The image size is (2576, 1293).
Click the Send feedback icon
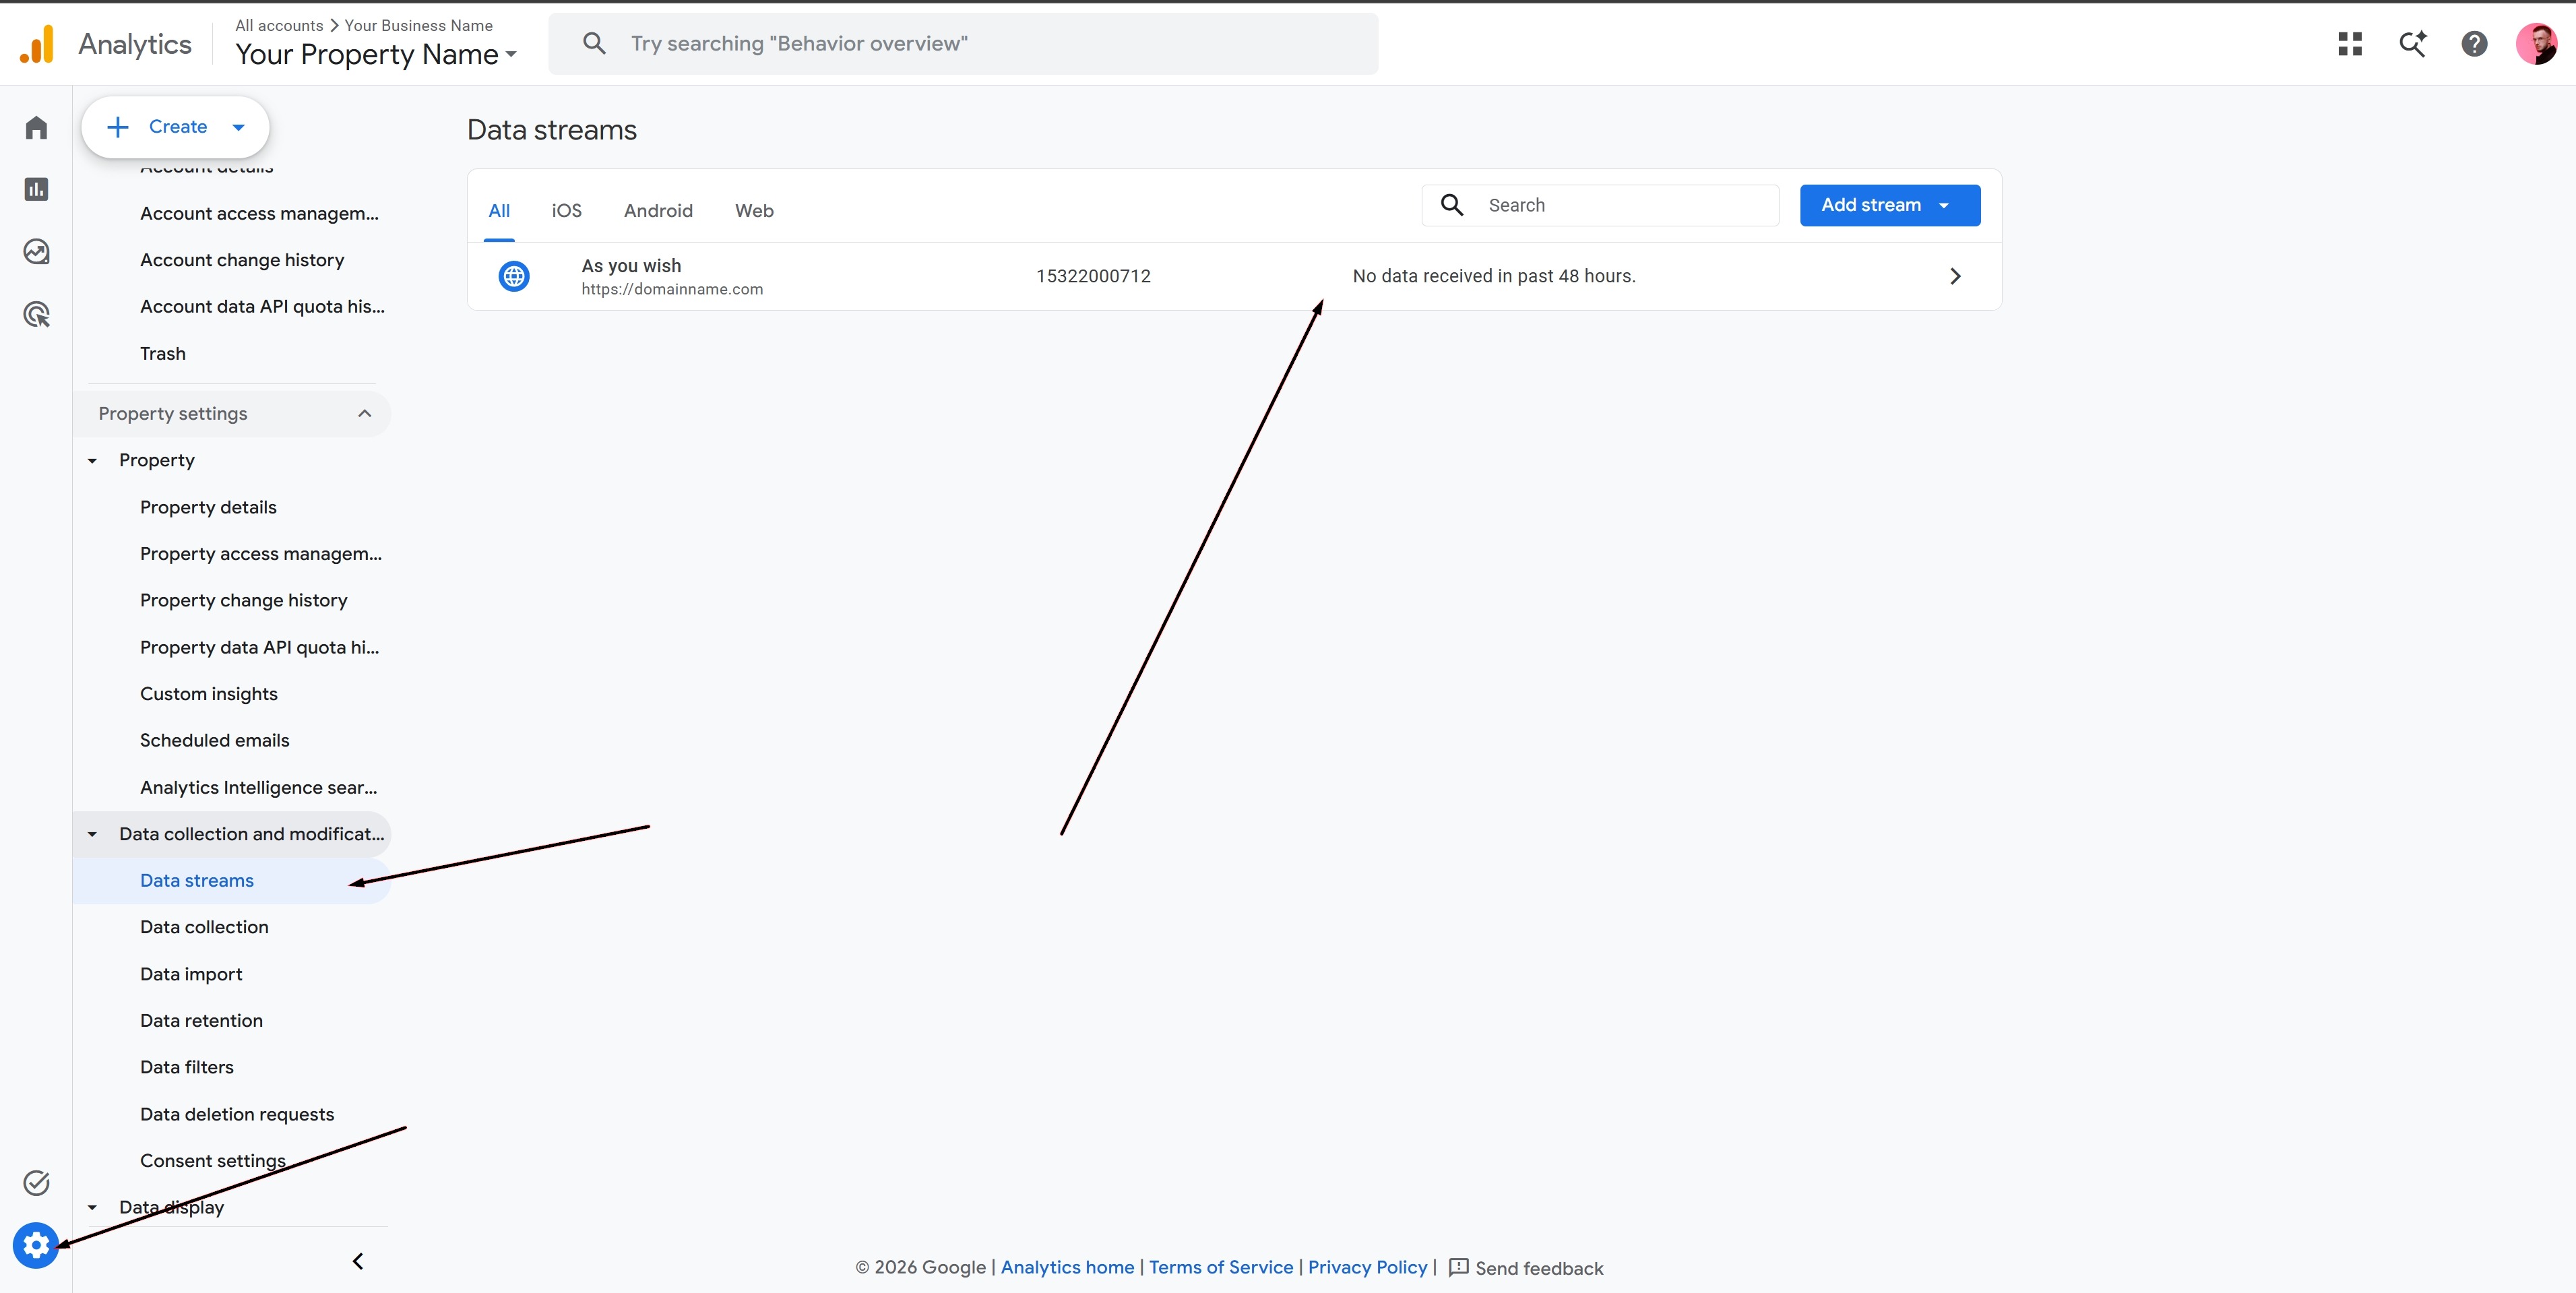click(x=1459, y=1267)
